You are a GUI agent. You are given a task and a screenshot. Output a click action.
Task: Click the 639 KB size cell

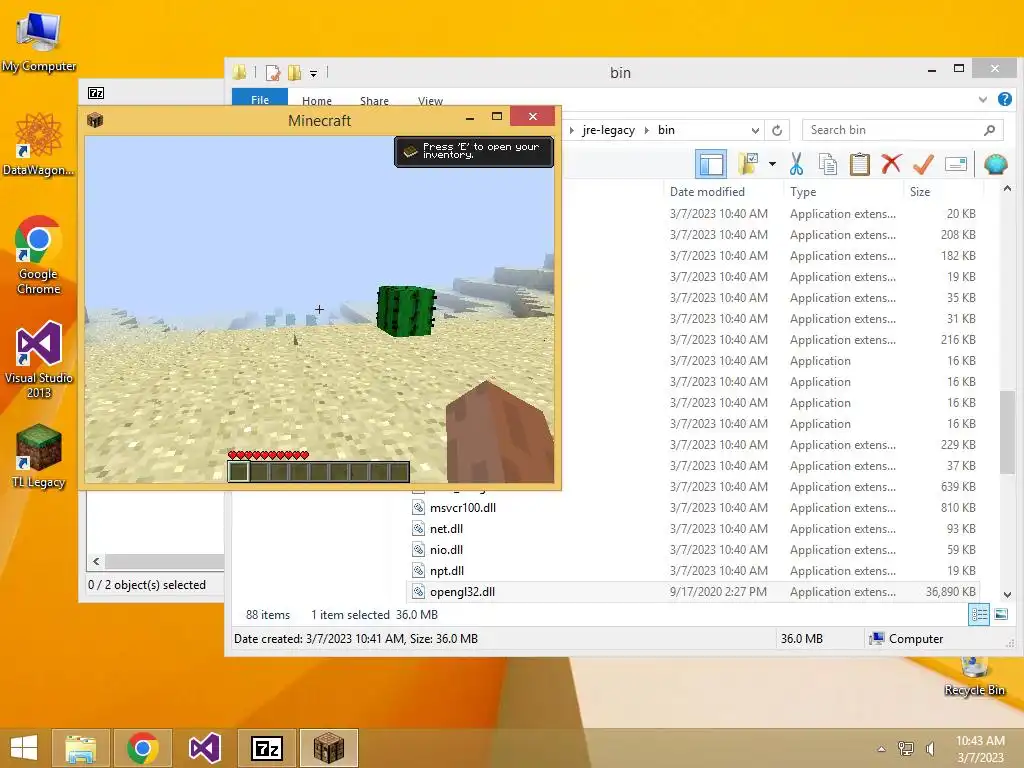[x=958, y=487]
